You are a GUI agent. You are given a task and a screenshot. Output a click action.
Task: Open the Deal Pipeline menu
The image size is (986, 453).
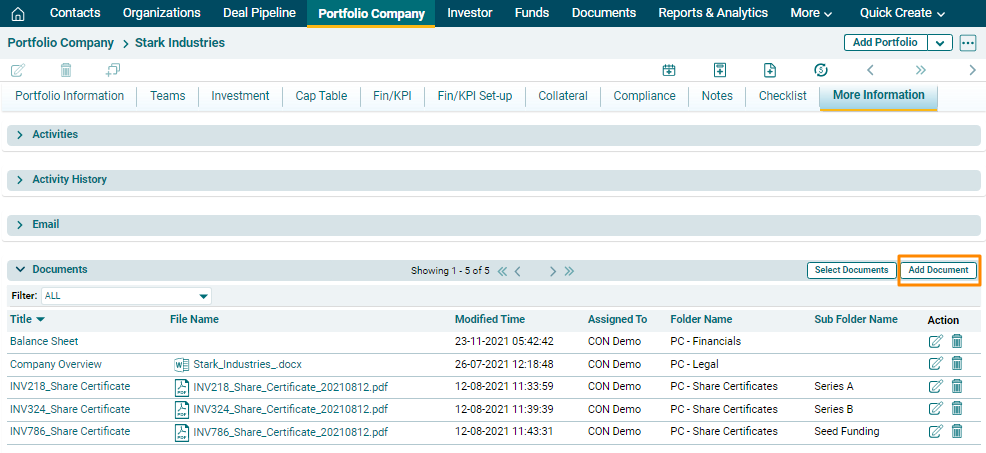pyautogui.click(x=259, y=13)
